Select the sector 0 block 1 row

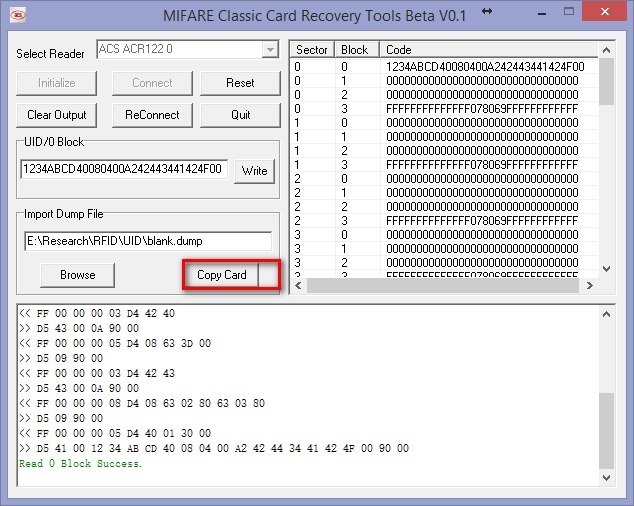pyautogui.click(x=444, y=80)
